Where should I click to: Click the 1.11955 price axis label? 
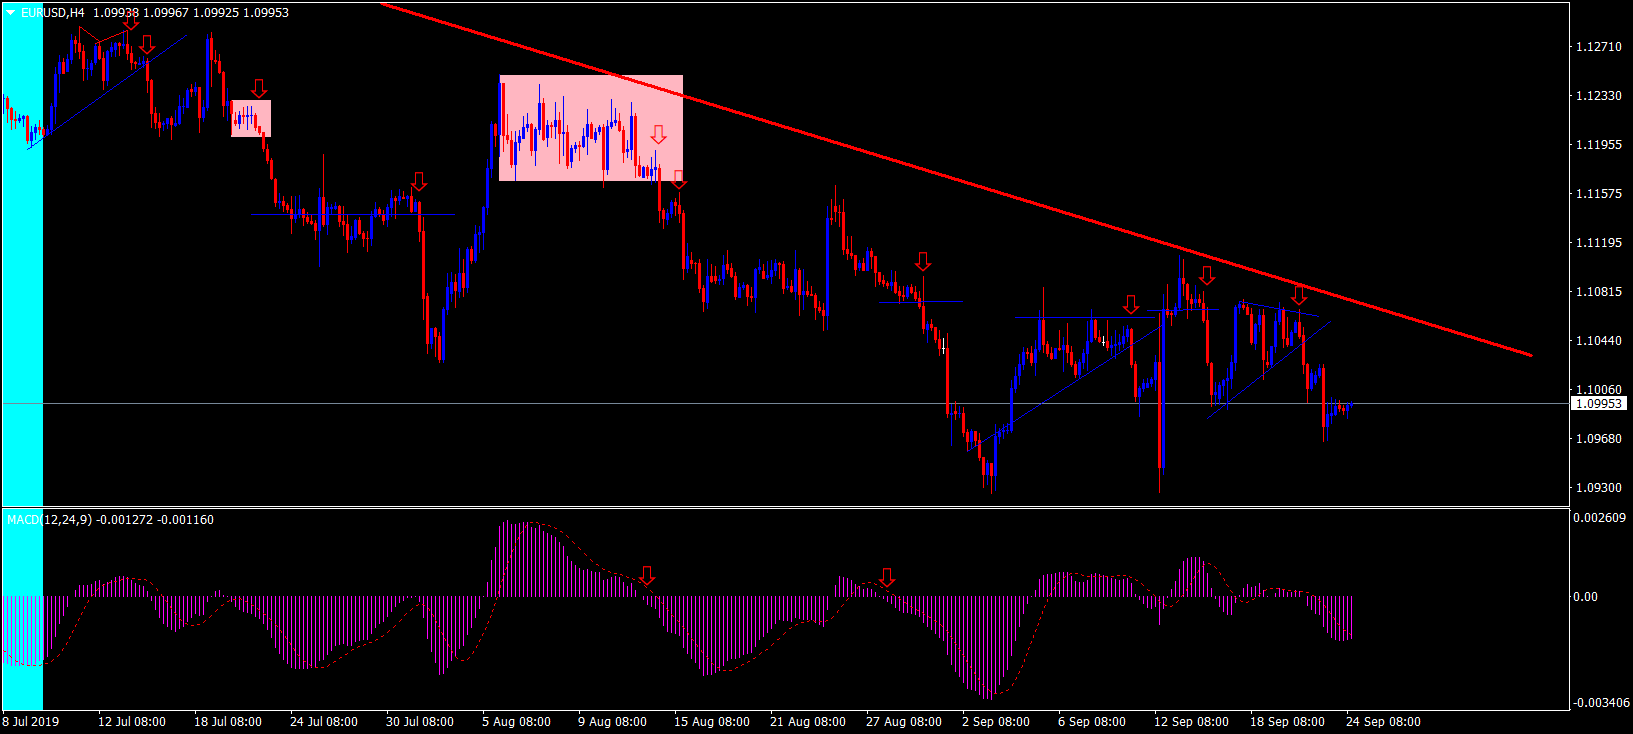tap(1598, 145)
